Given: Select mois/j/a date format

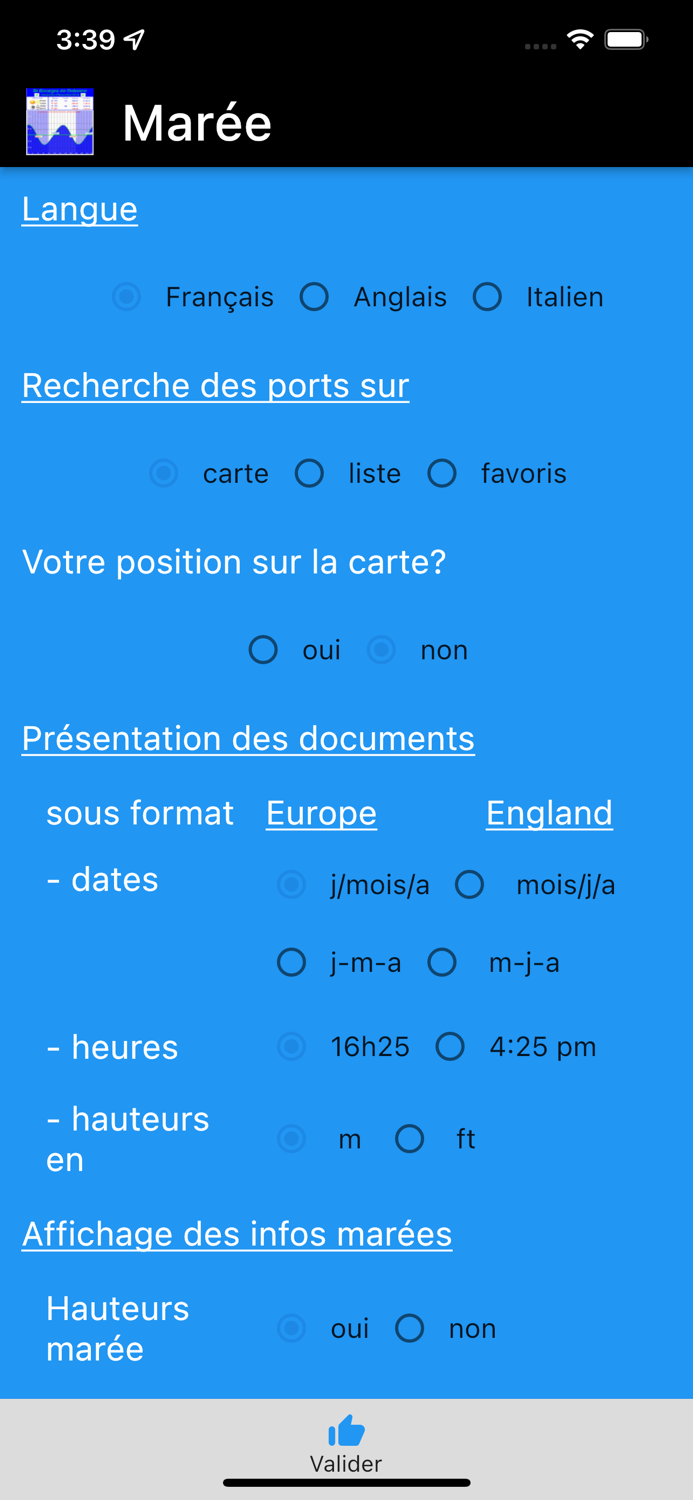Looking at the screenshot, I should coord(469,884).
